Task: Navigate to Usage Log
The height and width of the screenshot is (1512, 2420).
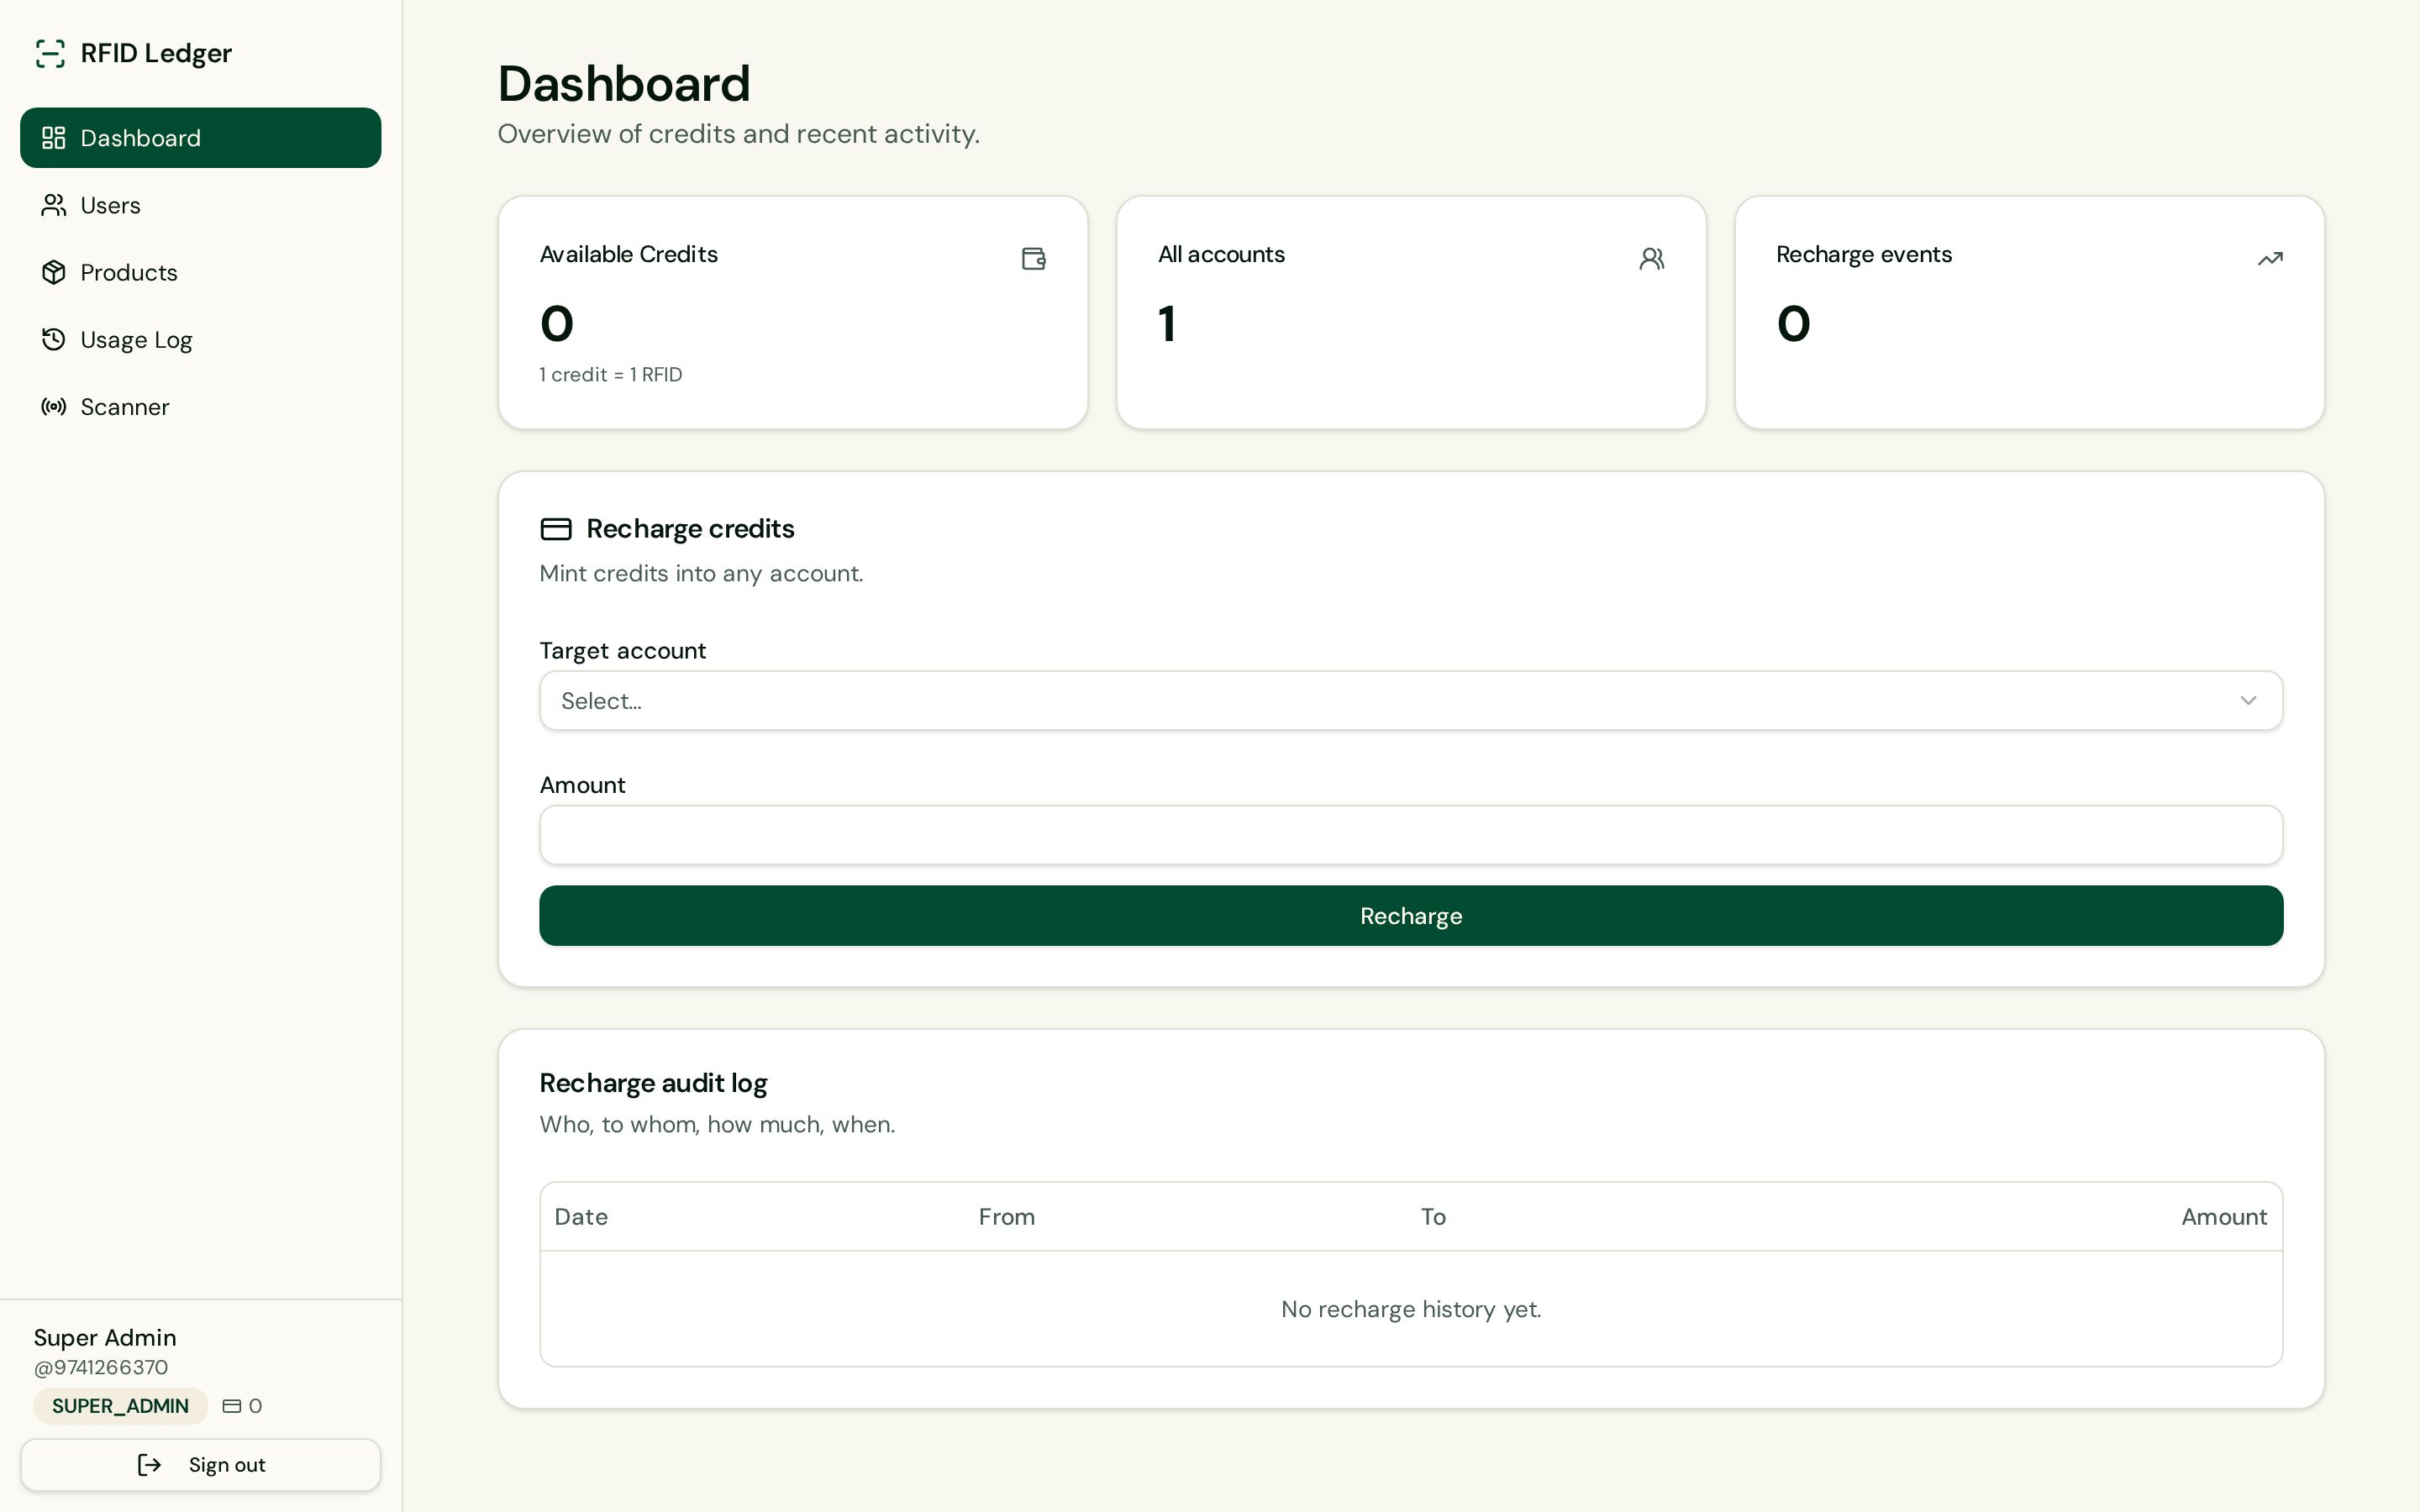Action: click(x=200, y=339)
